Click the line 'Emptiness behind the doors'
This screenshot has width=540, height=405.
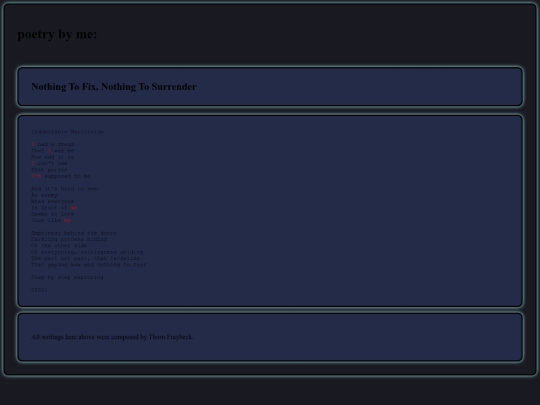[x=74, y=233]
